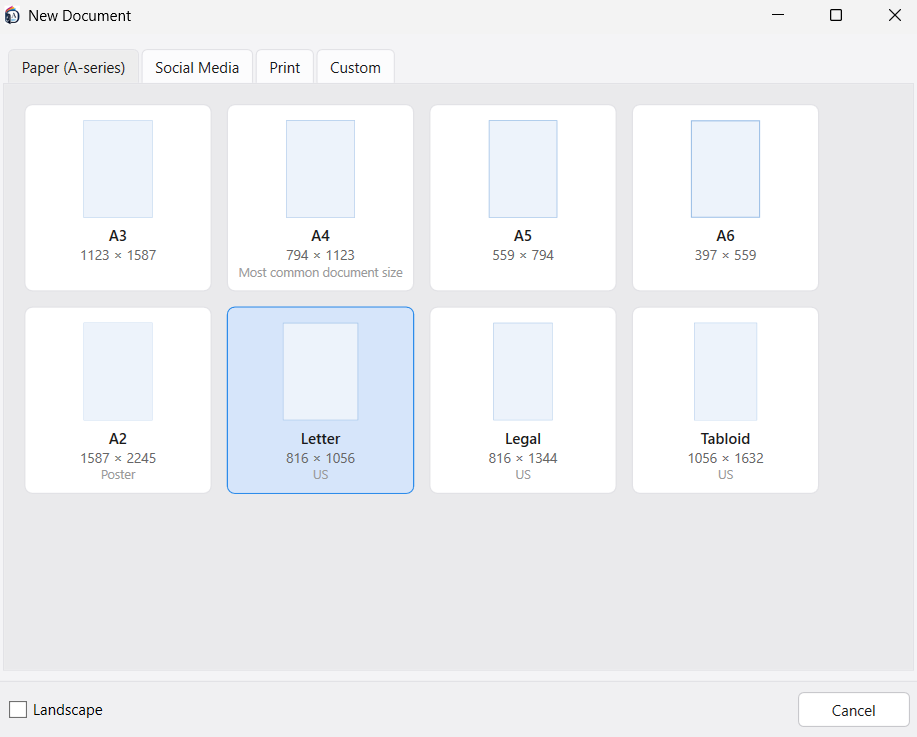
Task: Enable the Landscape checkbox
Action: tap(18, 710)
